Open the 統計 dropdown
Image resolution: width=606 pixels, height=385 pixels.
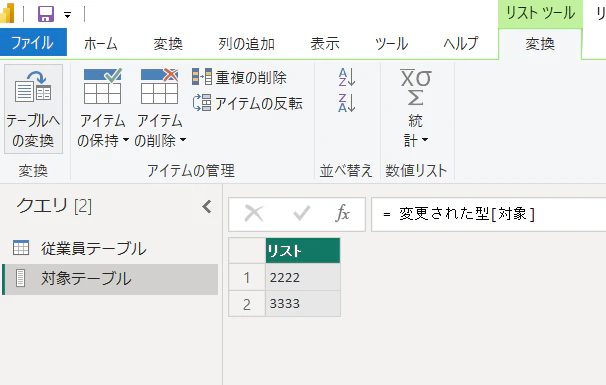click(x=416, y=108)
